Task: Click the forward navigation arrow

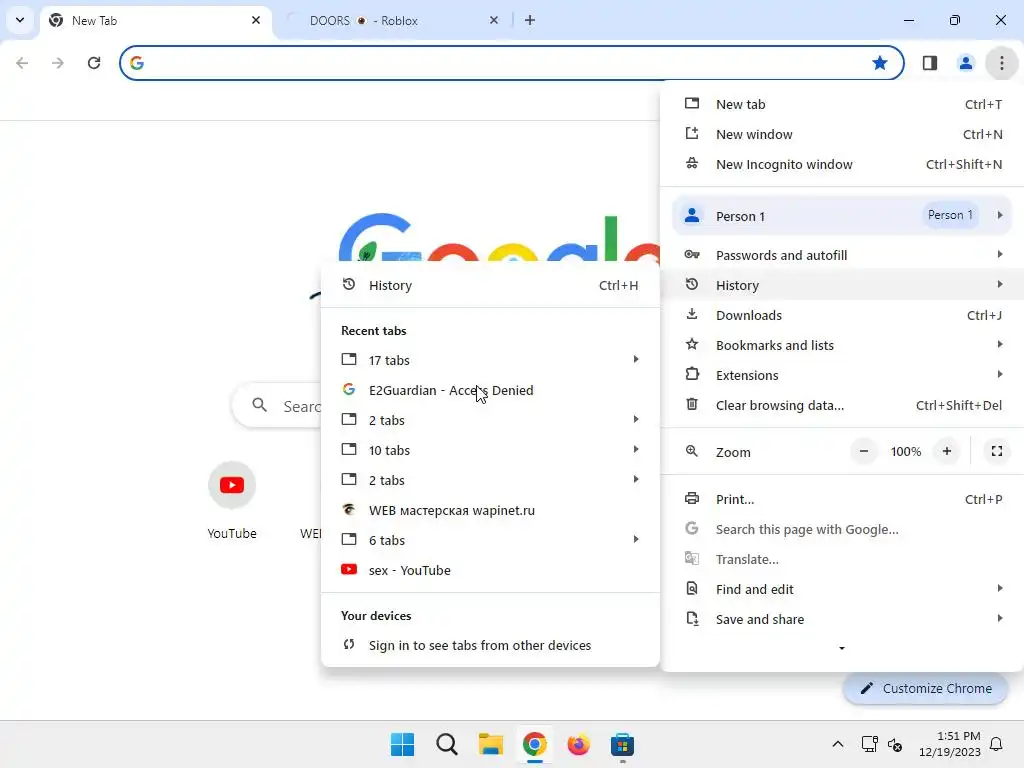Action: [58, 63]
